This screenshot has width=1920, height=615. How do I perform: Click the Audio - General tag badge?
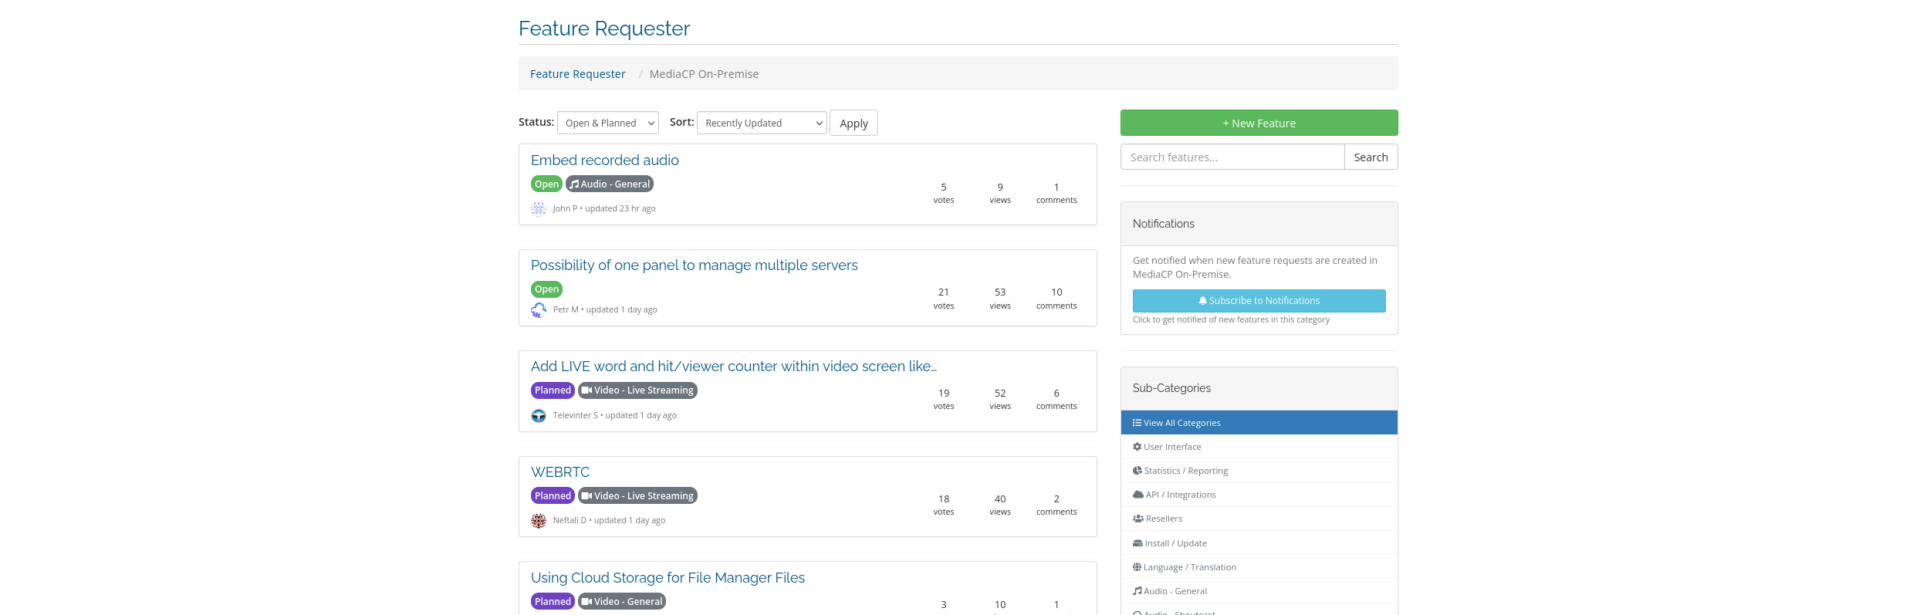point(609,184)
